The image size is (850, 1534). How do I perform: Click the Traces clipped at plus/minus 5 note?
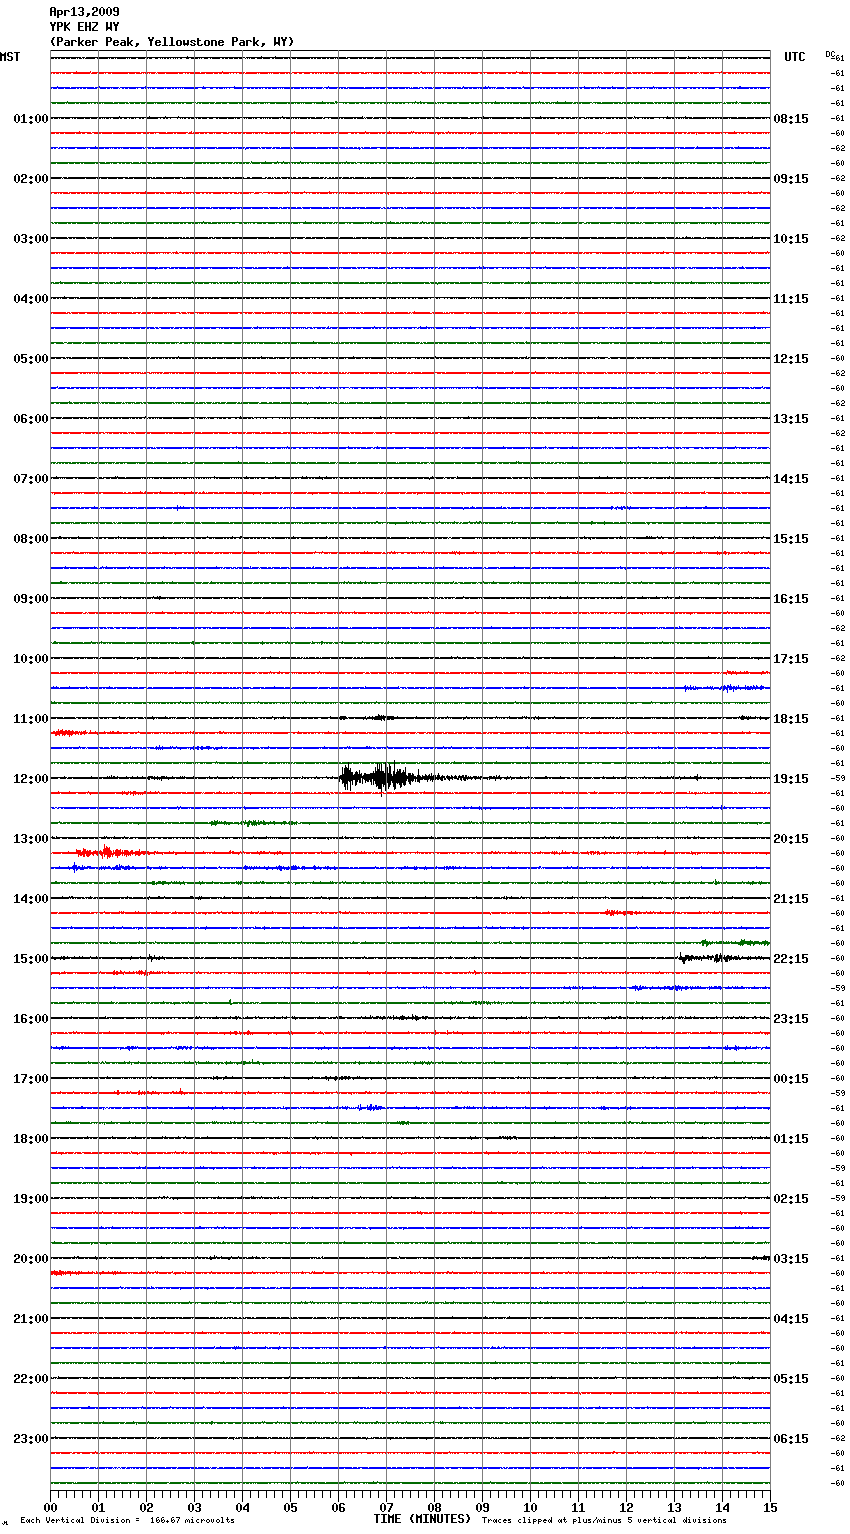coord(604,1520)
